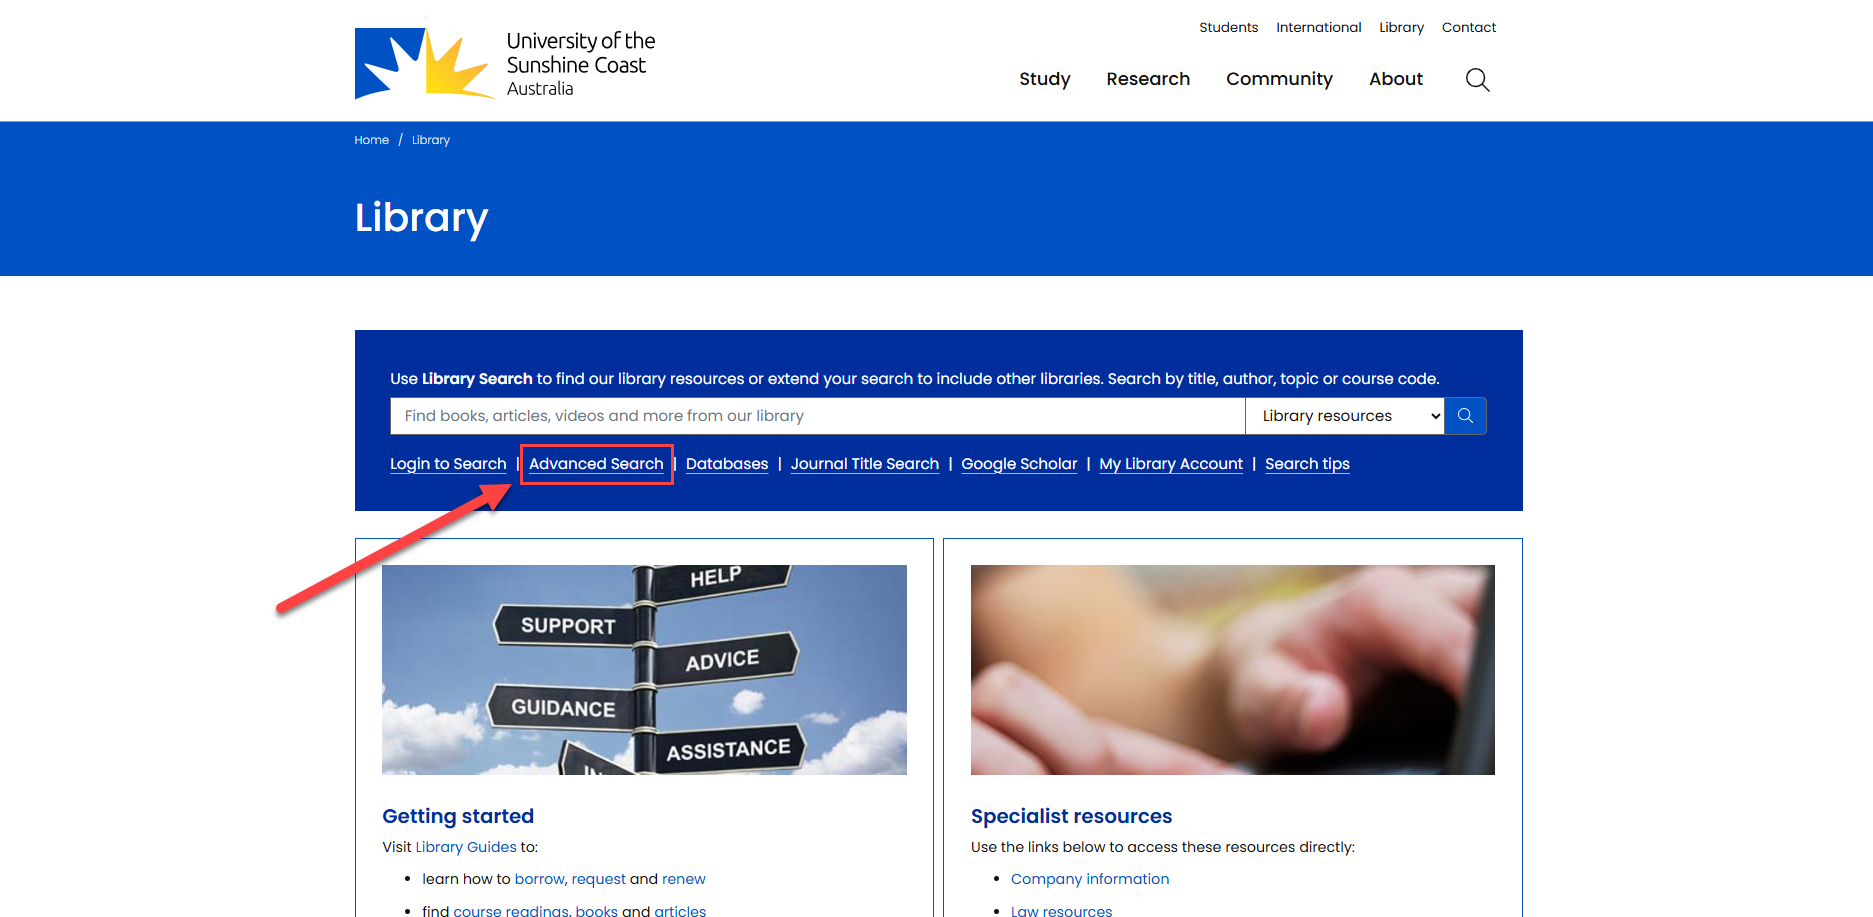
Task: Open the Community menu
Action: [1279, 79]
